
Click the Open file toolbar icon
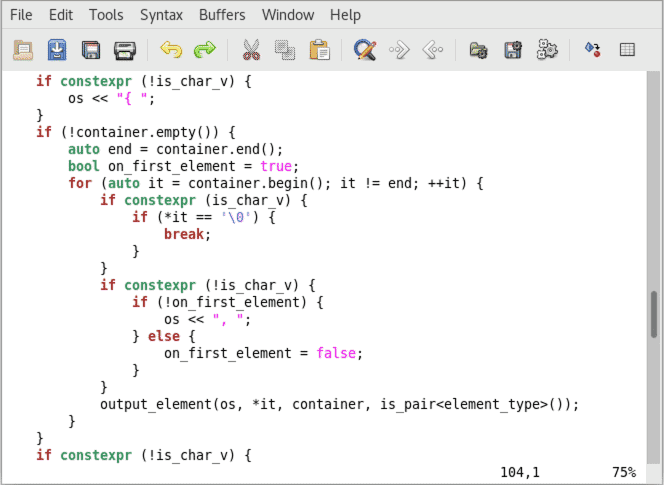coord(23,49)
